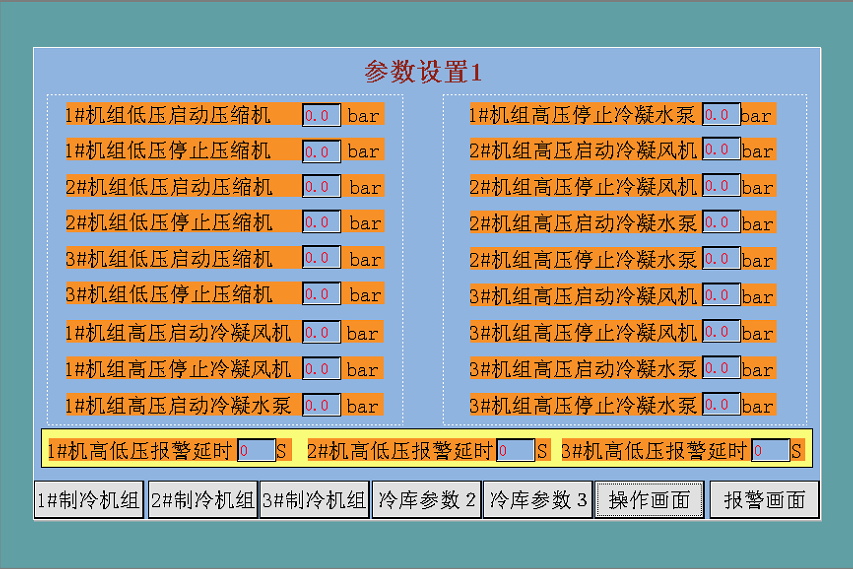Edit value for 2#机组高压启动冷凝风机

coord(721,149)
